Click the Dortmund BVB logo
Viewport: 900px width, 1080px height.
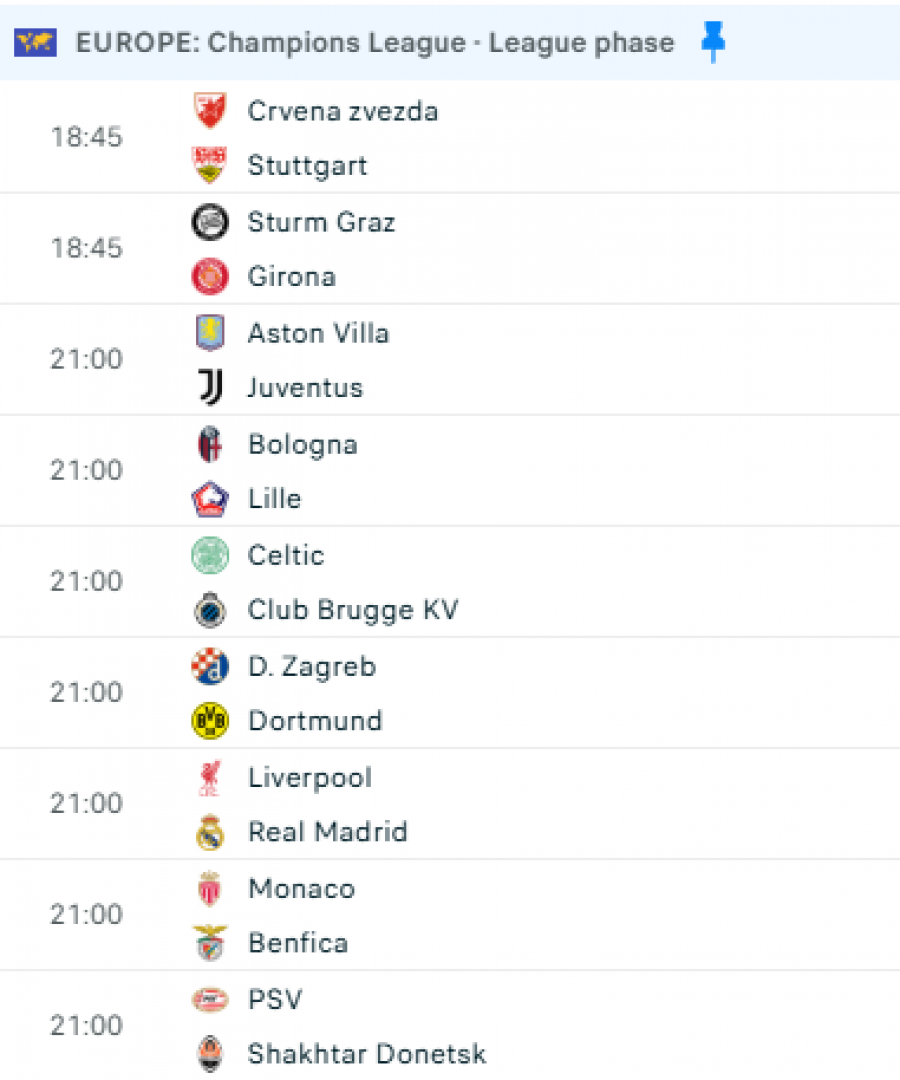210,720
